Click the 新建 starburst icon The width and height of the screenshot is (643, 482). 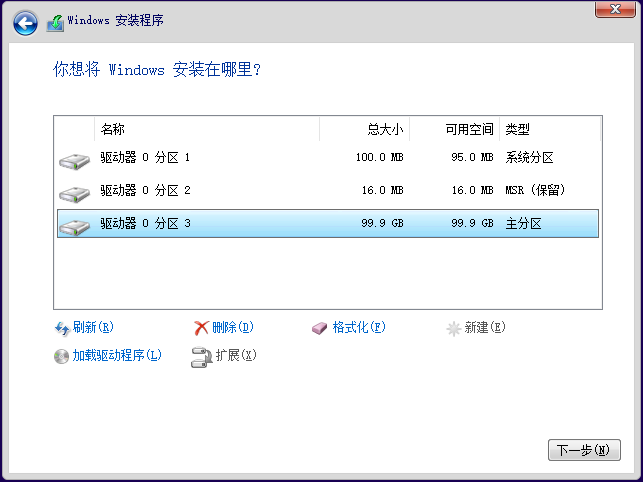tap(454, 329)
